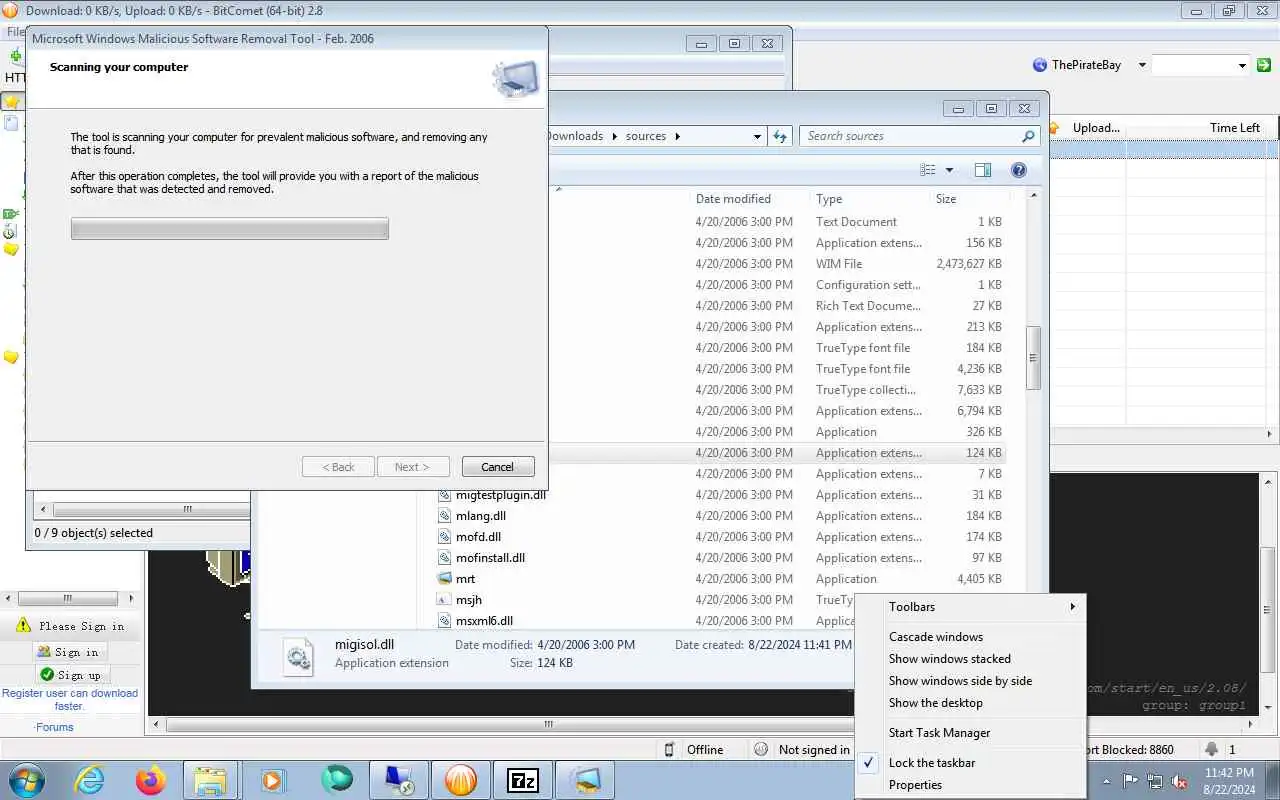Viewport: 1280px width, 800px height.
Task: Open Windows Media Player taskbar icon
Action: (273, 780)
